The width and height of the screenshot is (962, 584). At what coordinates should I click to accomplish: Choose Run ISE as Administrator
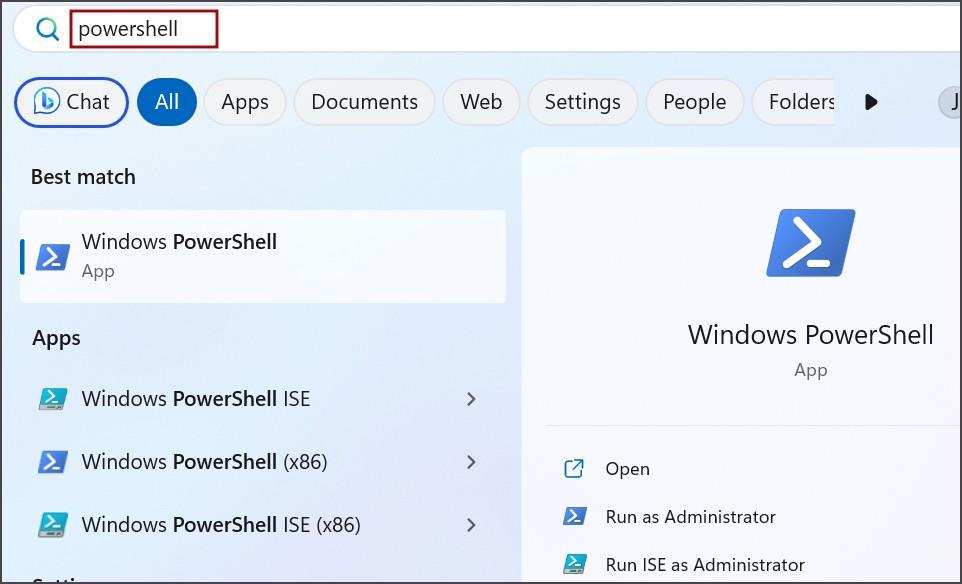[705, 564]
